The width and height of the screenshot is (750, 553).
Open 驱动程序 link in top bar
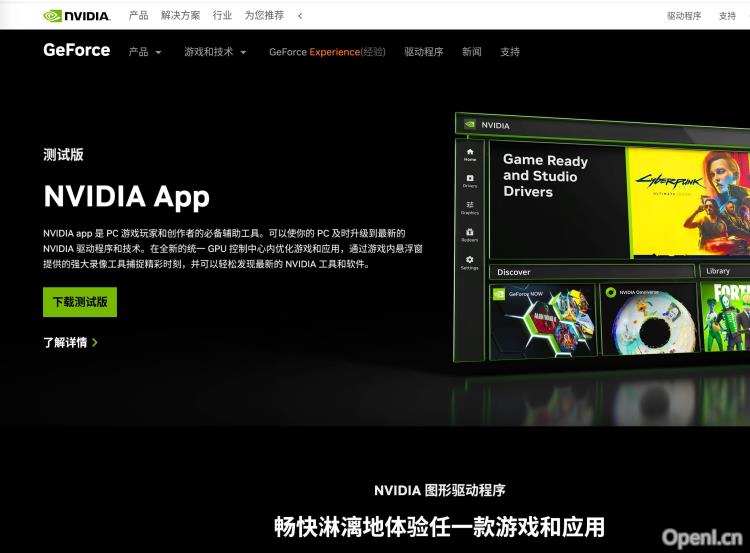click(684, 16)
